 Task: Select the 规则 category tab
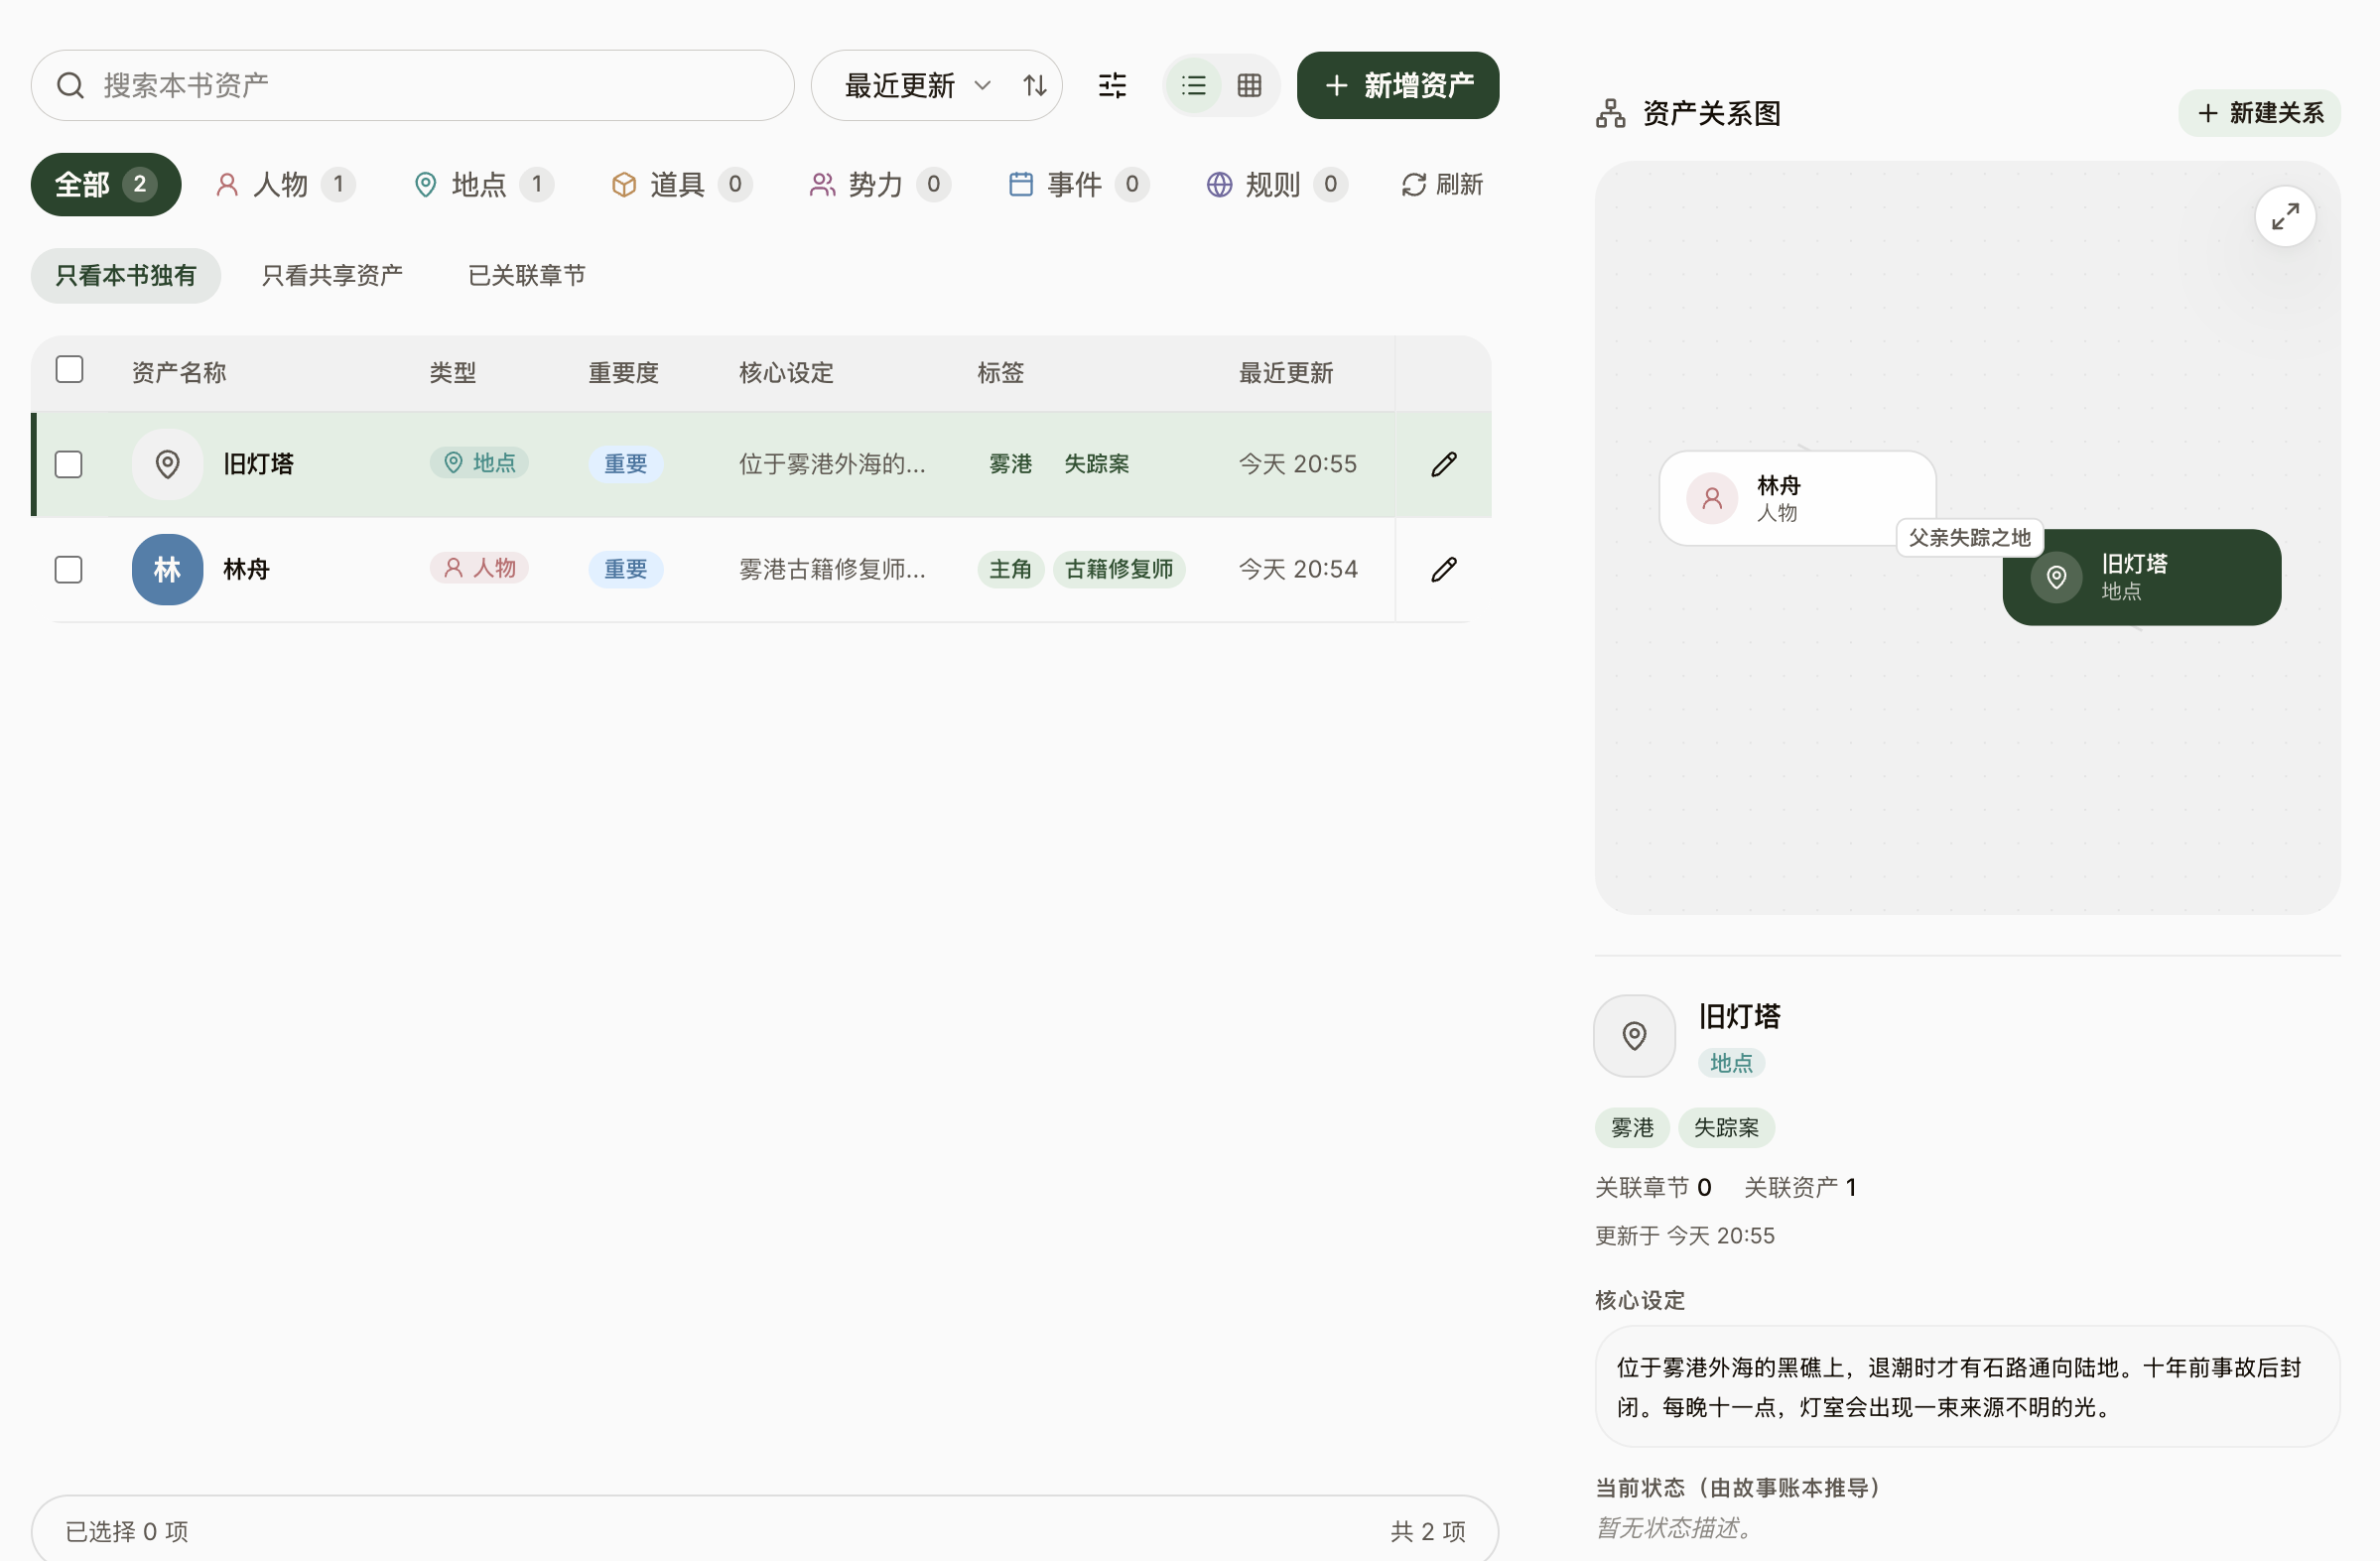coord(1276,185)
